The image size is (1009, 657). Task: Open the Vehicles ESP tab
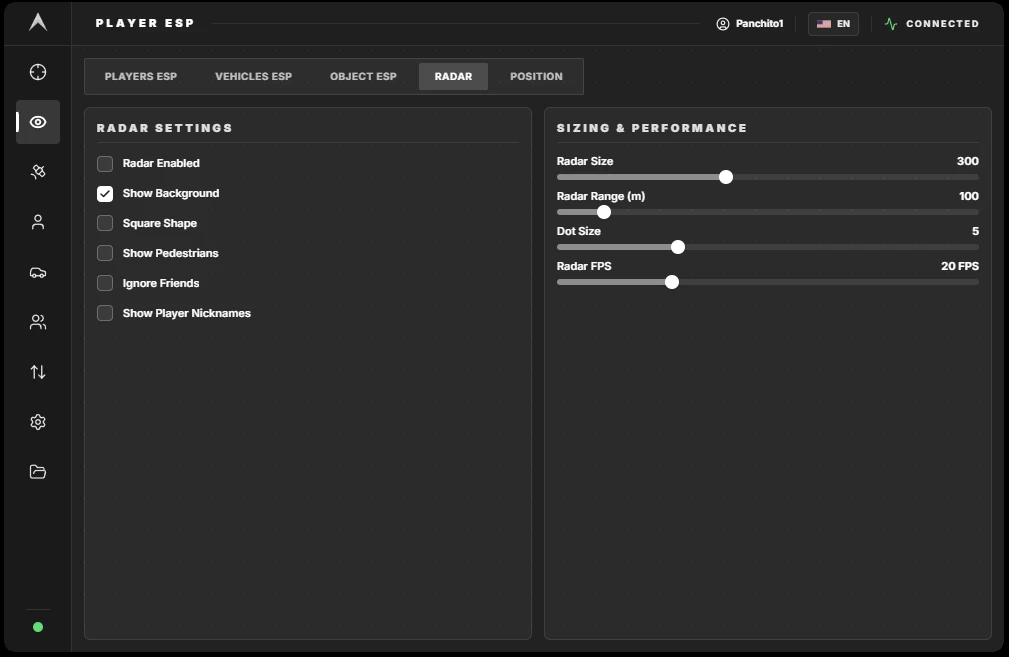click(254, 77)
